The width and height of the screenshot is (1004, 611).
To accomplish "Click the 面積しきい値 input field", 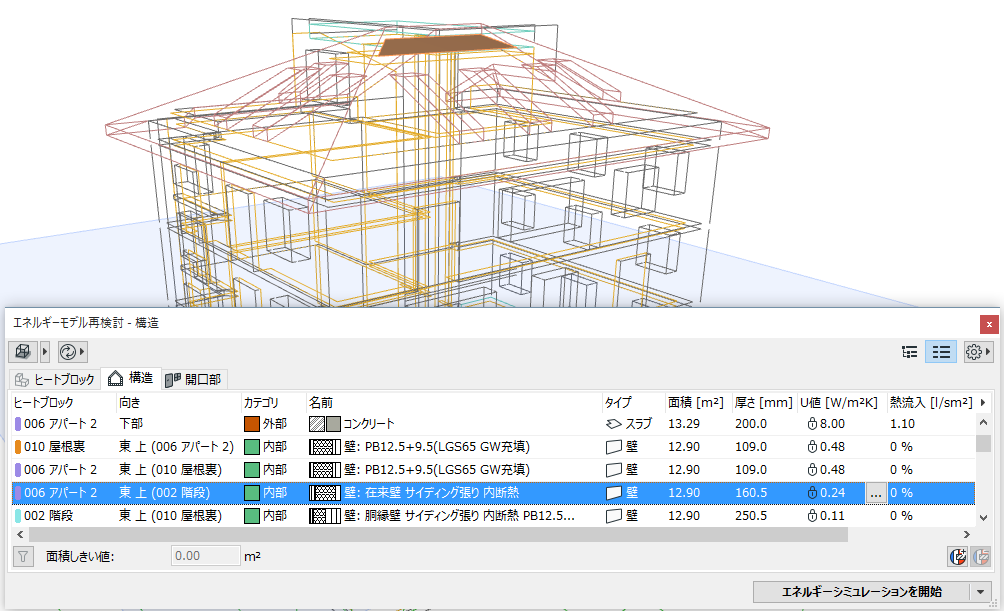I will 206,556.
